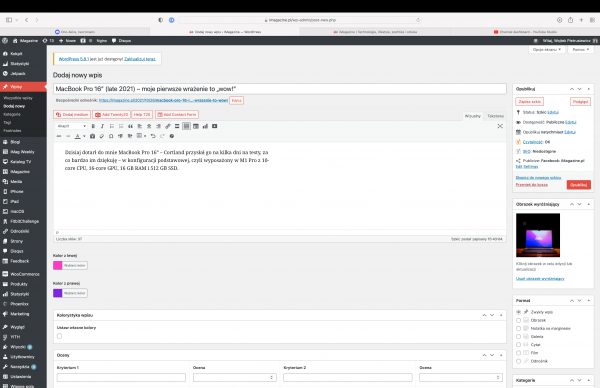
Task: Click the insert link icon
Action: tap(168, 126)
